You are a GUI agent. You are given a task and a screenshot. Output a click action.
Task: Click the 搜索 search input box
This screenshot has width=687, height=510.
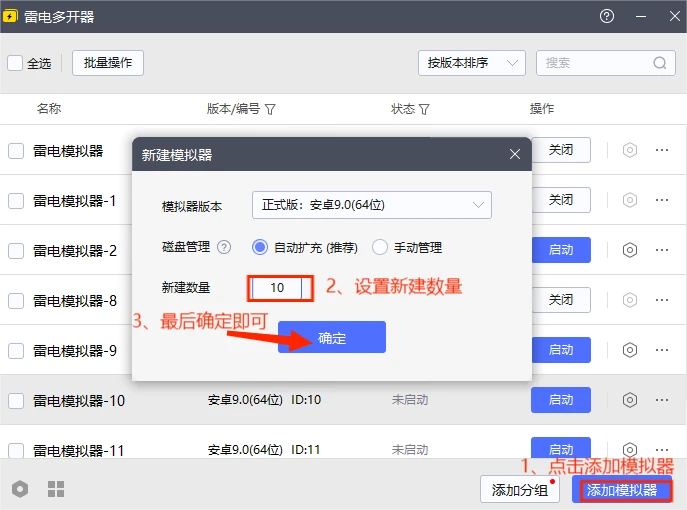(606, 63)
